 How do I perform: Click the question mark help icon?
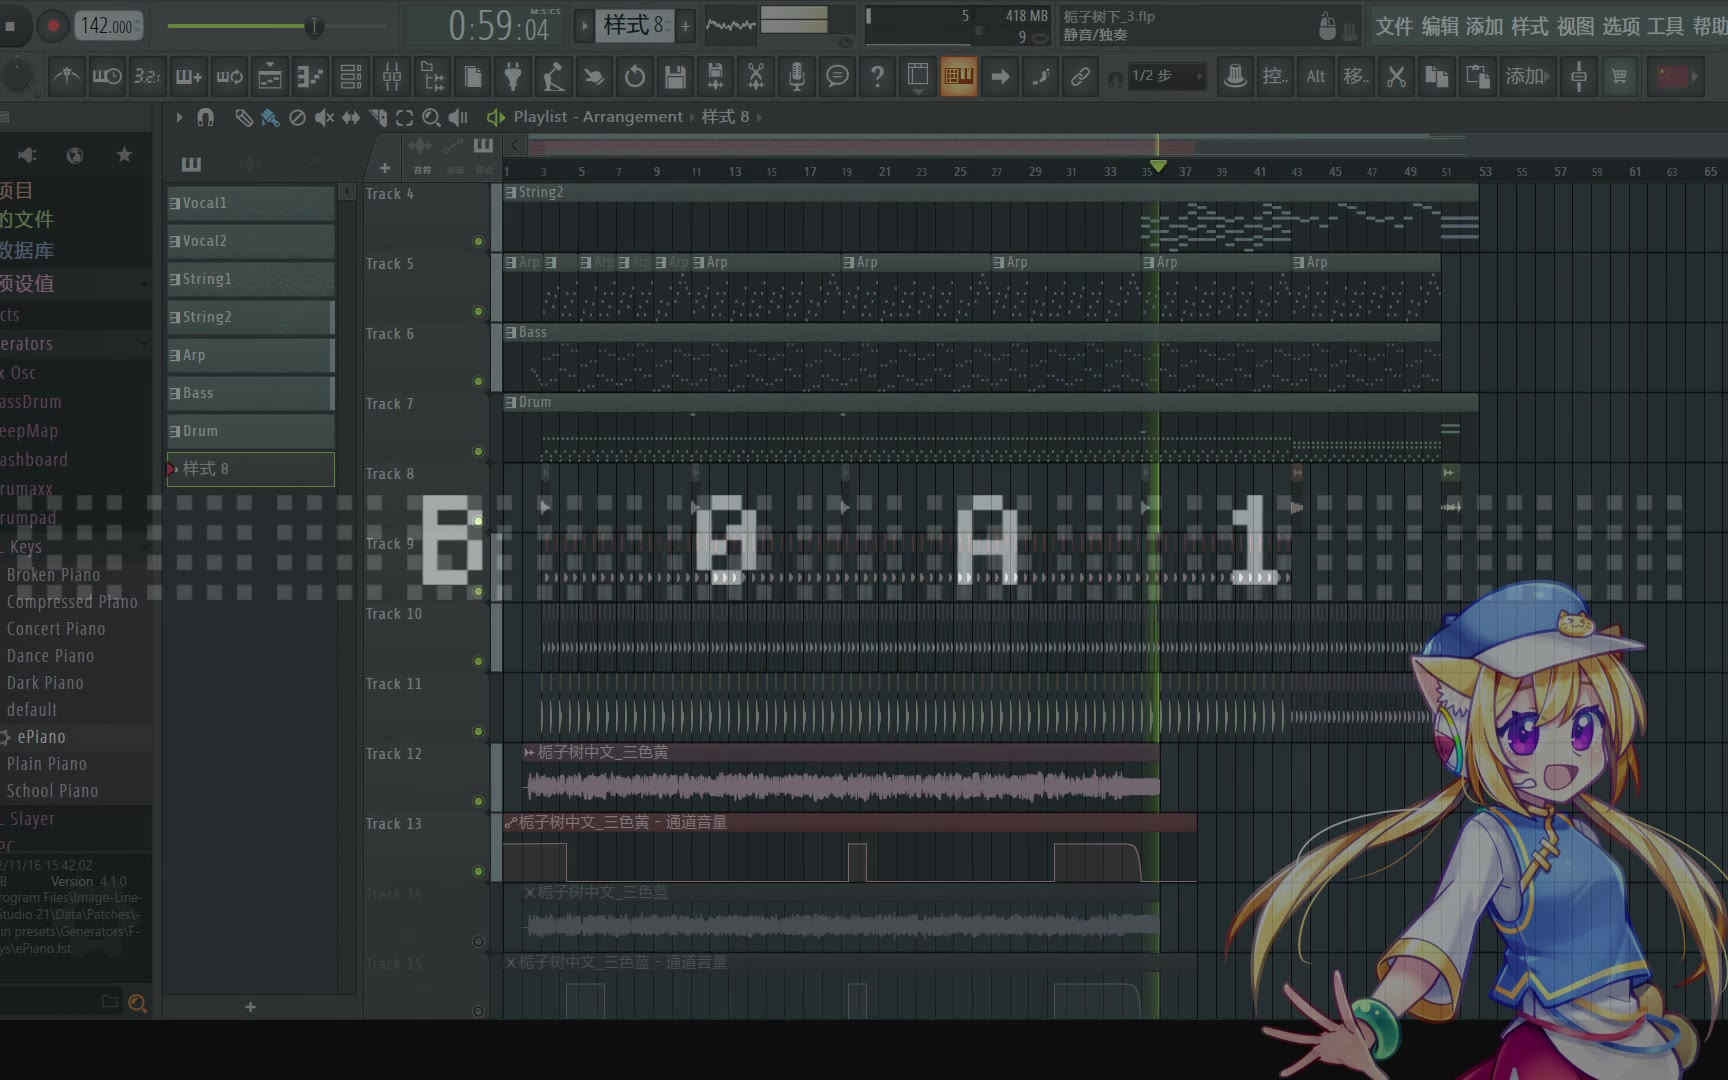[877, 76]
